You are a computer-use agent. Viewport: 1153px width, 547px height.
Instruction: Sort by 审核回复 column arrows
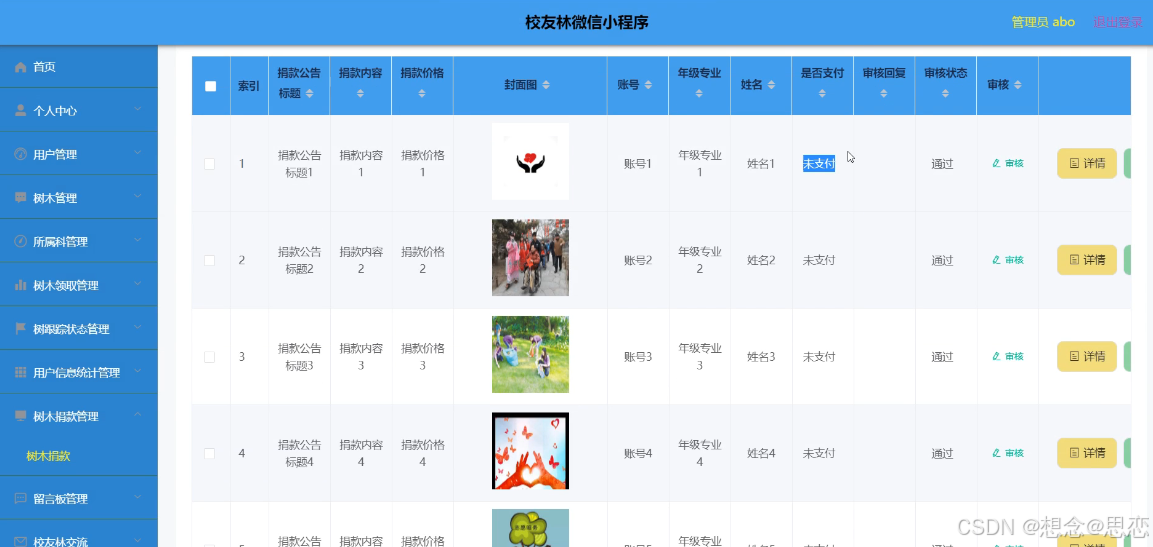point(884,93)
